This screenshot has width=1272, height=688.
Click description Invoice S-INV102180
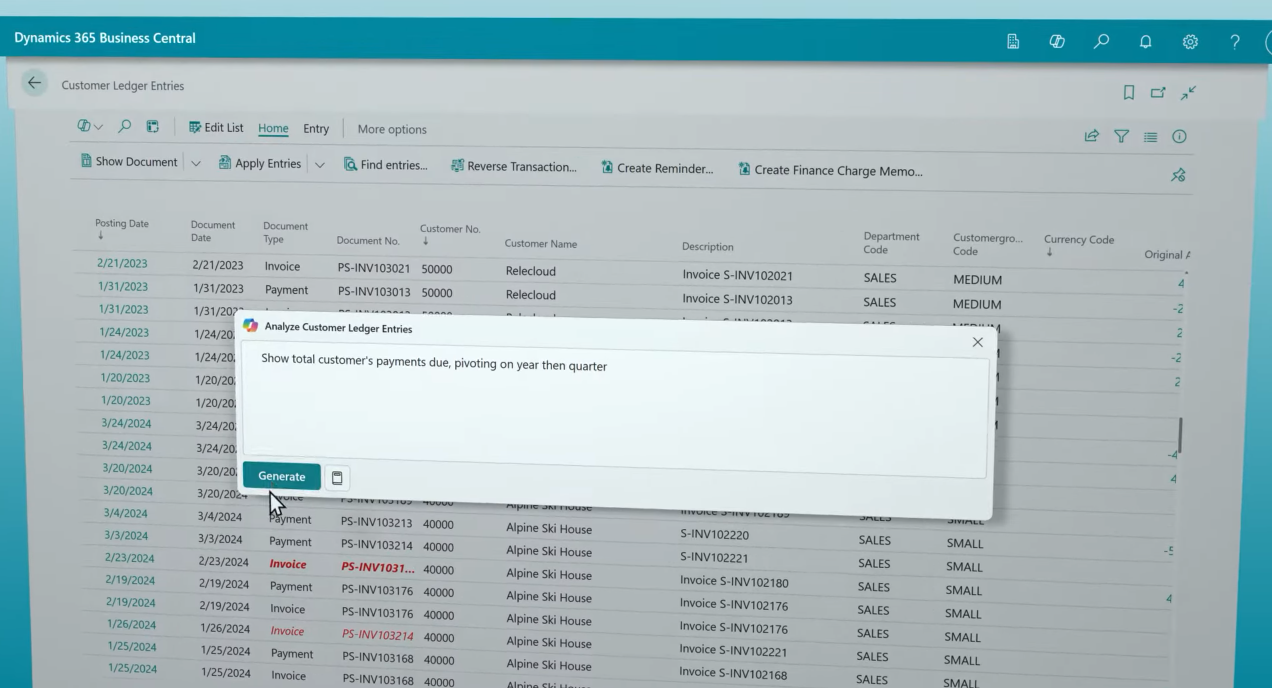click(x=734, y=581)
